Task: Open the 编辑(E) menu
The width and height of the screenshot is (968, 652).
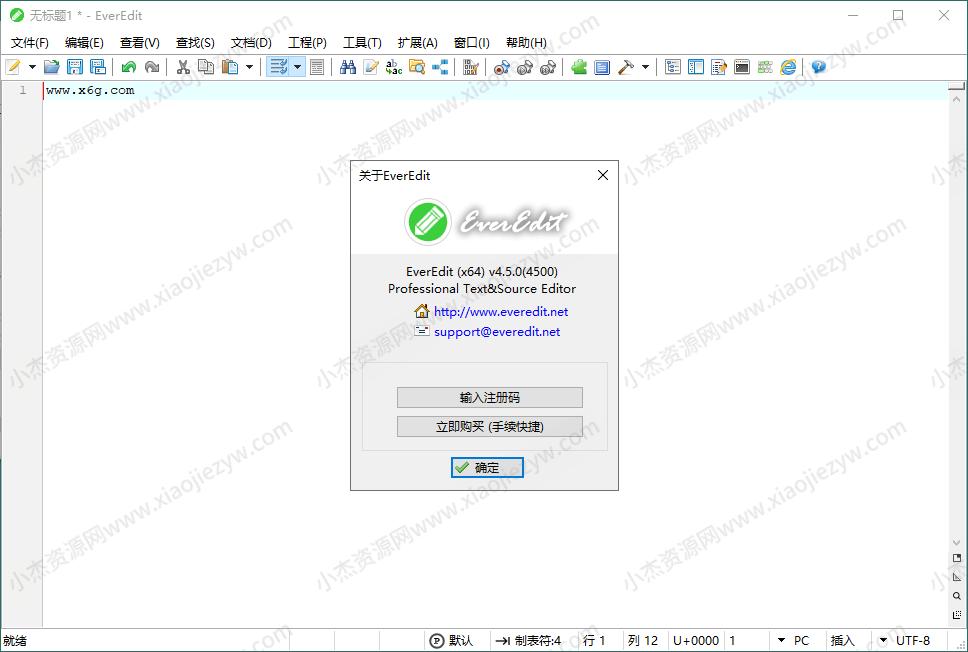Action: [x=84, y=43]
